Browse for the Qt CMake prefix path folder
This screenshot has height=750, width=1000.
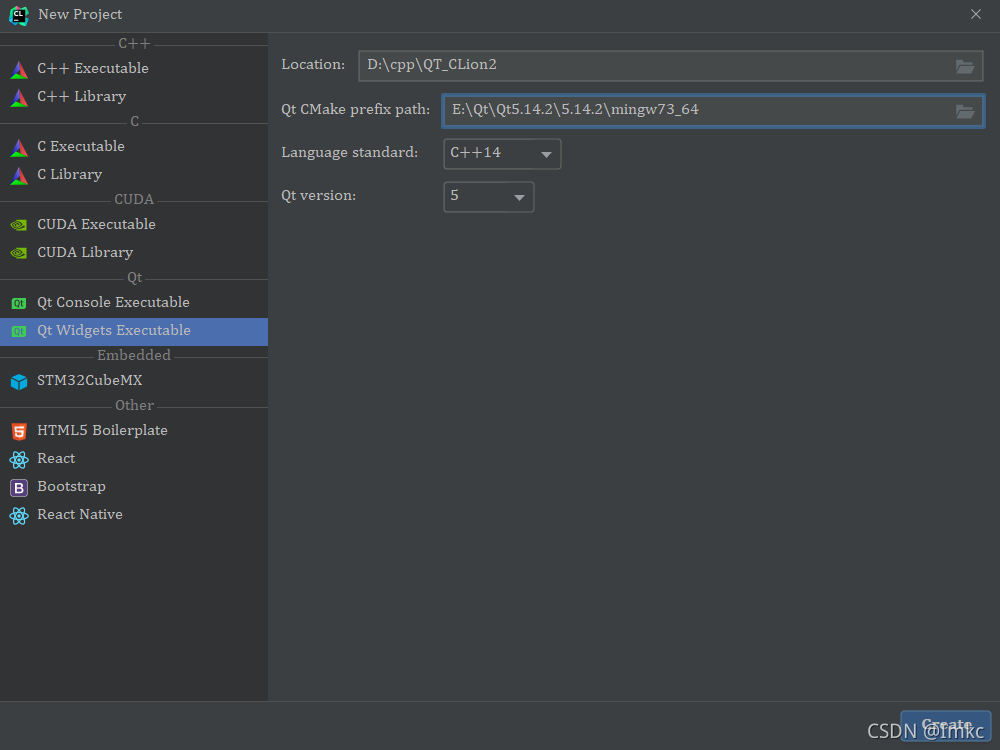click(965, 112)
